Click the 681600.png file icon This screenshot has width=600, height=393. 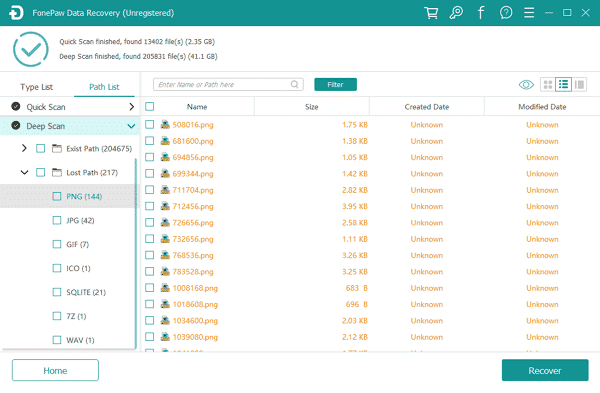coord(165,141)
